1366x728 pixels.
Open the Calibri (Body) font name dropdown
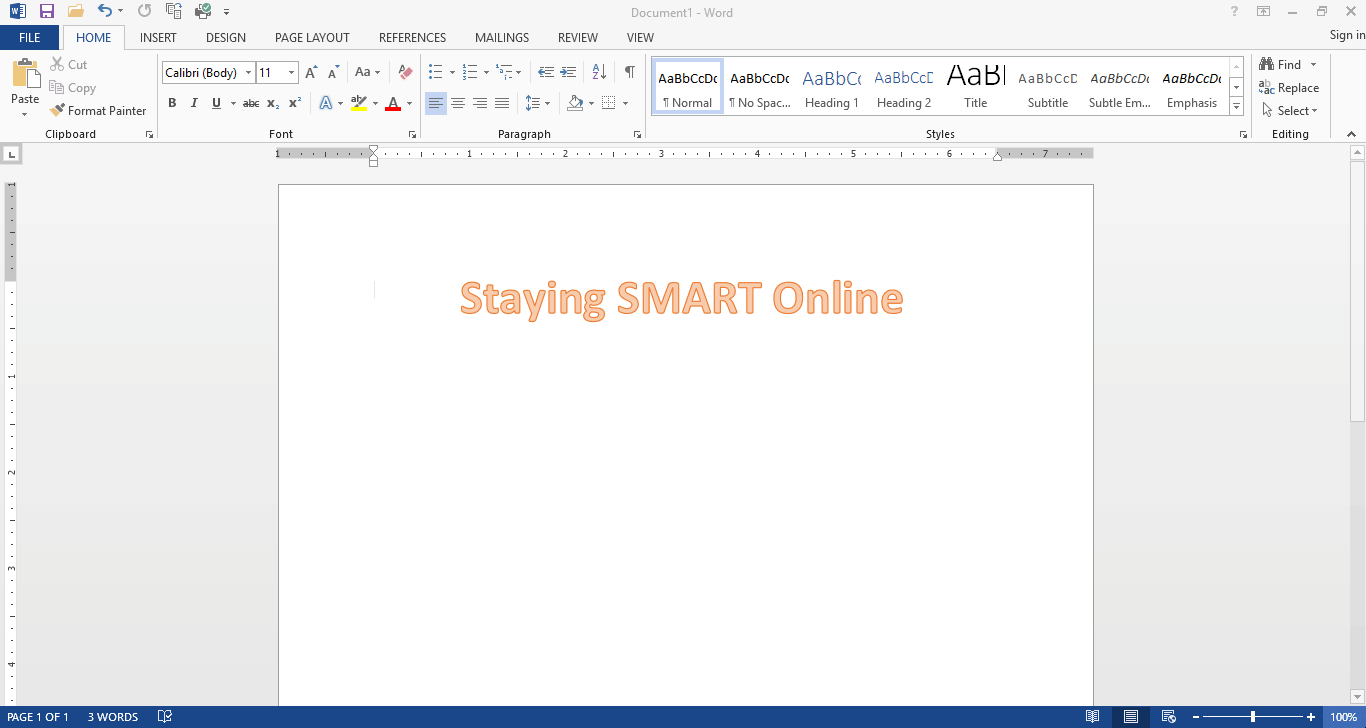click(249, 73)
